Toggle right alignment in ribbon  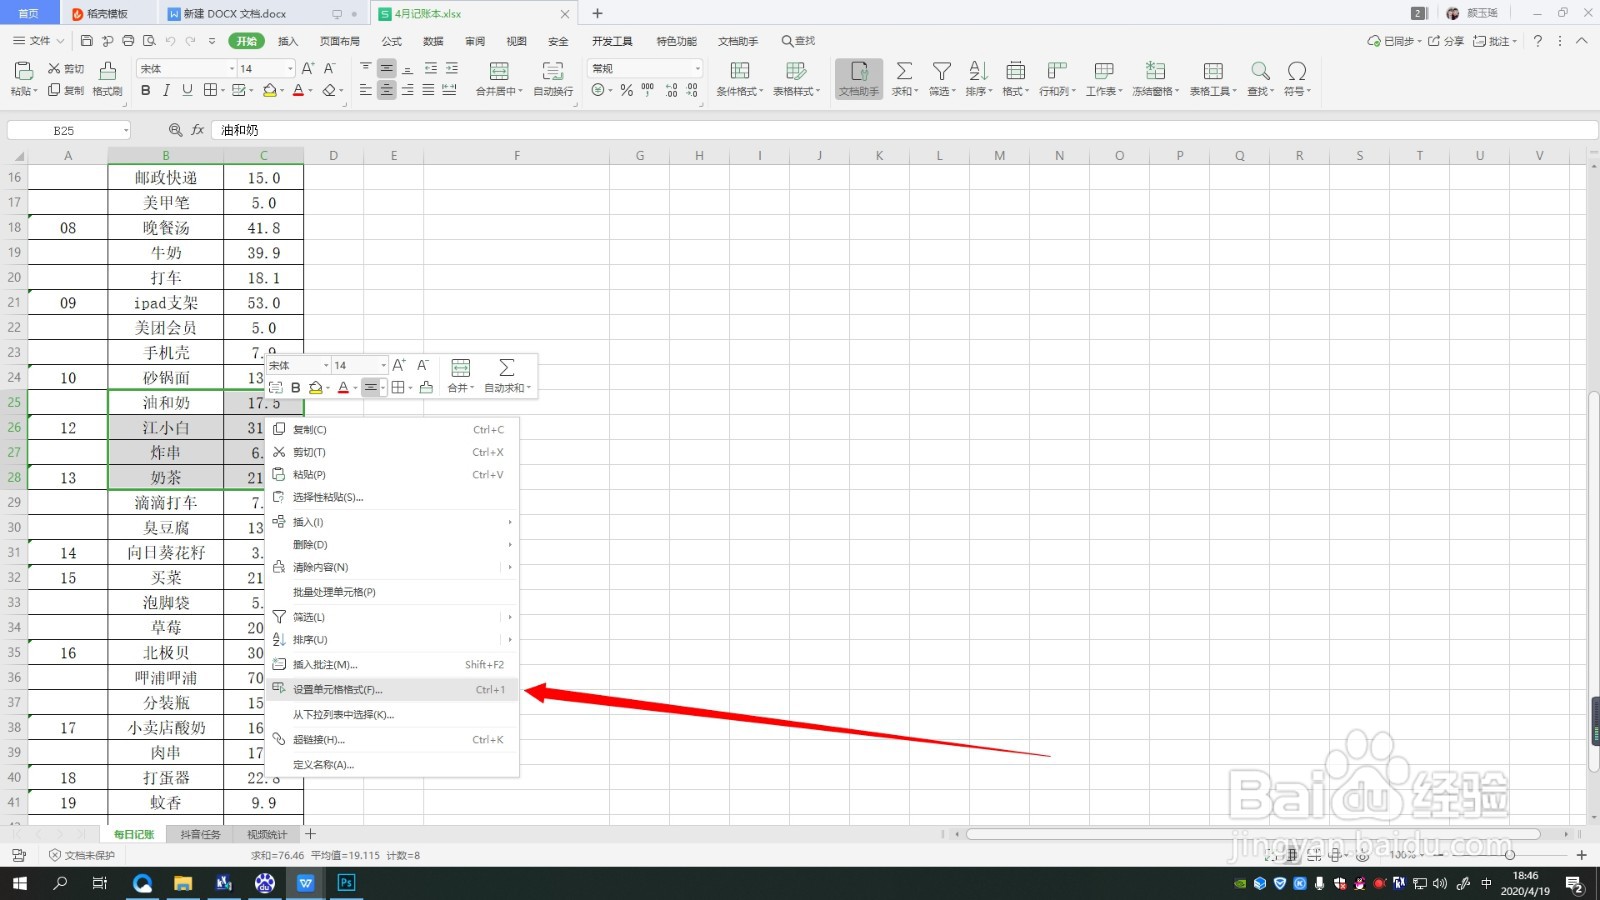coord(407,90)
